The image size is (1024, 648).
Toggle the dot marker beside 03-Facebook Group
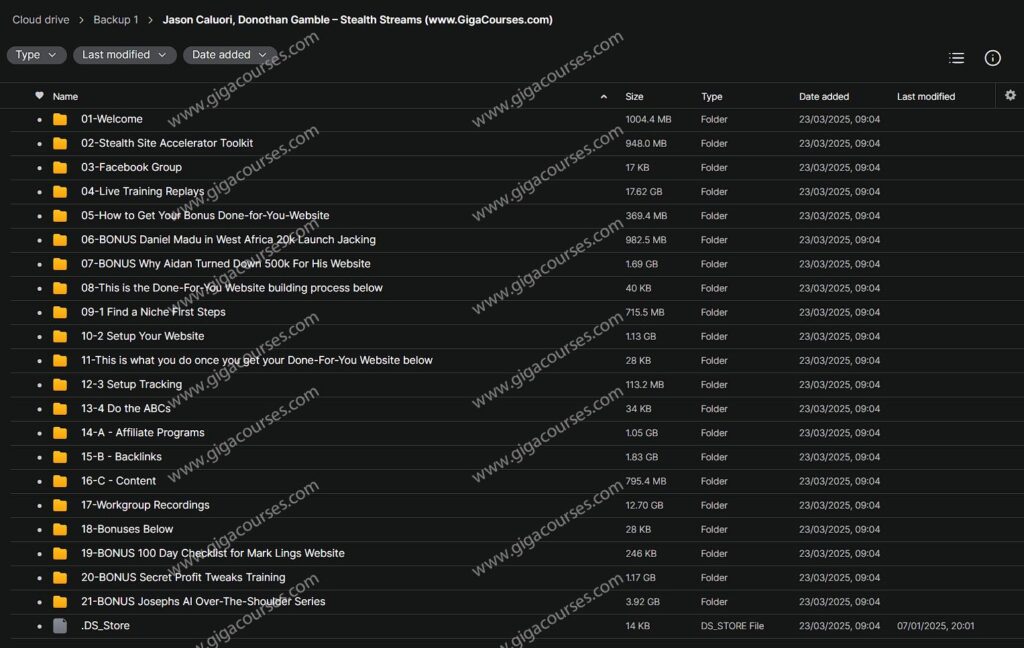tap(39, 168)
